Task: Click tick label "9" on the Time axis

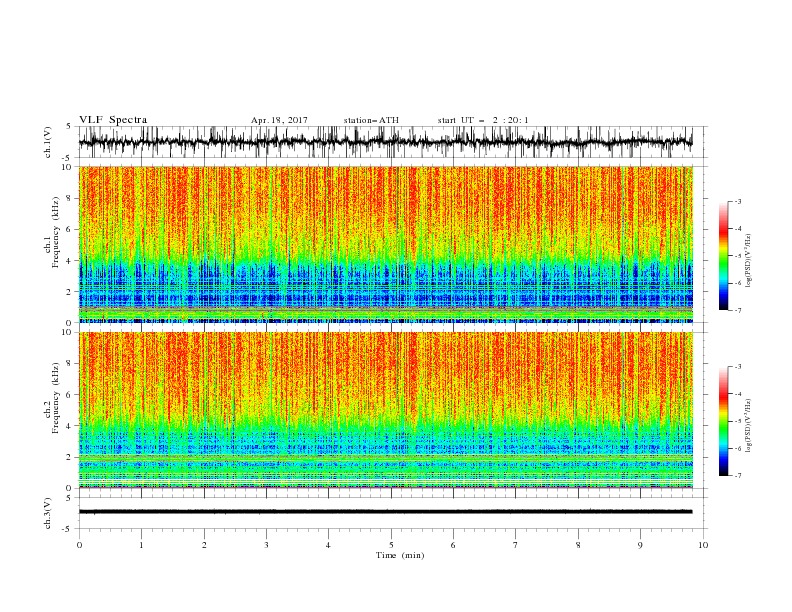Action: [x=640, y=545]
